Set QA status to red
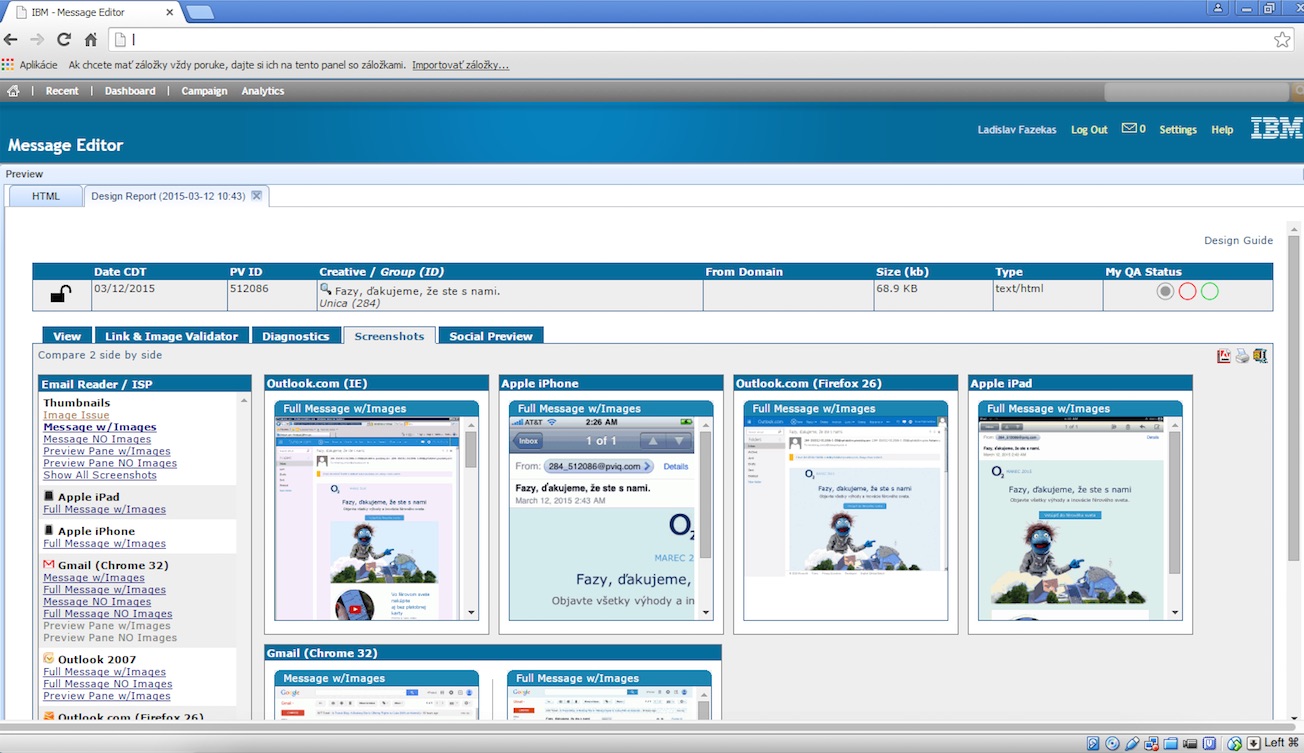 click(x=1187, y=292)
